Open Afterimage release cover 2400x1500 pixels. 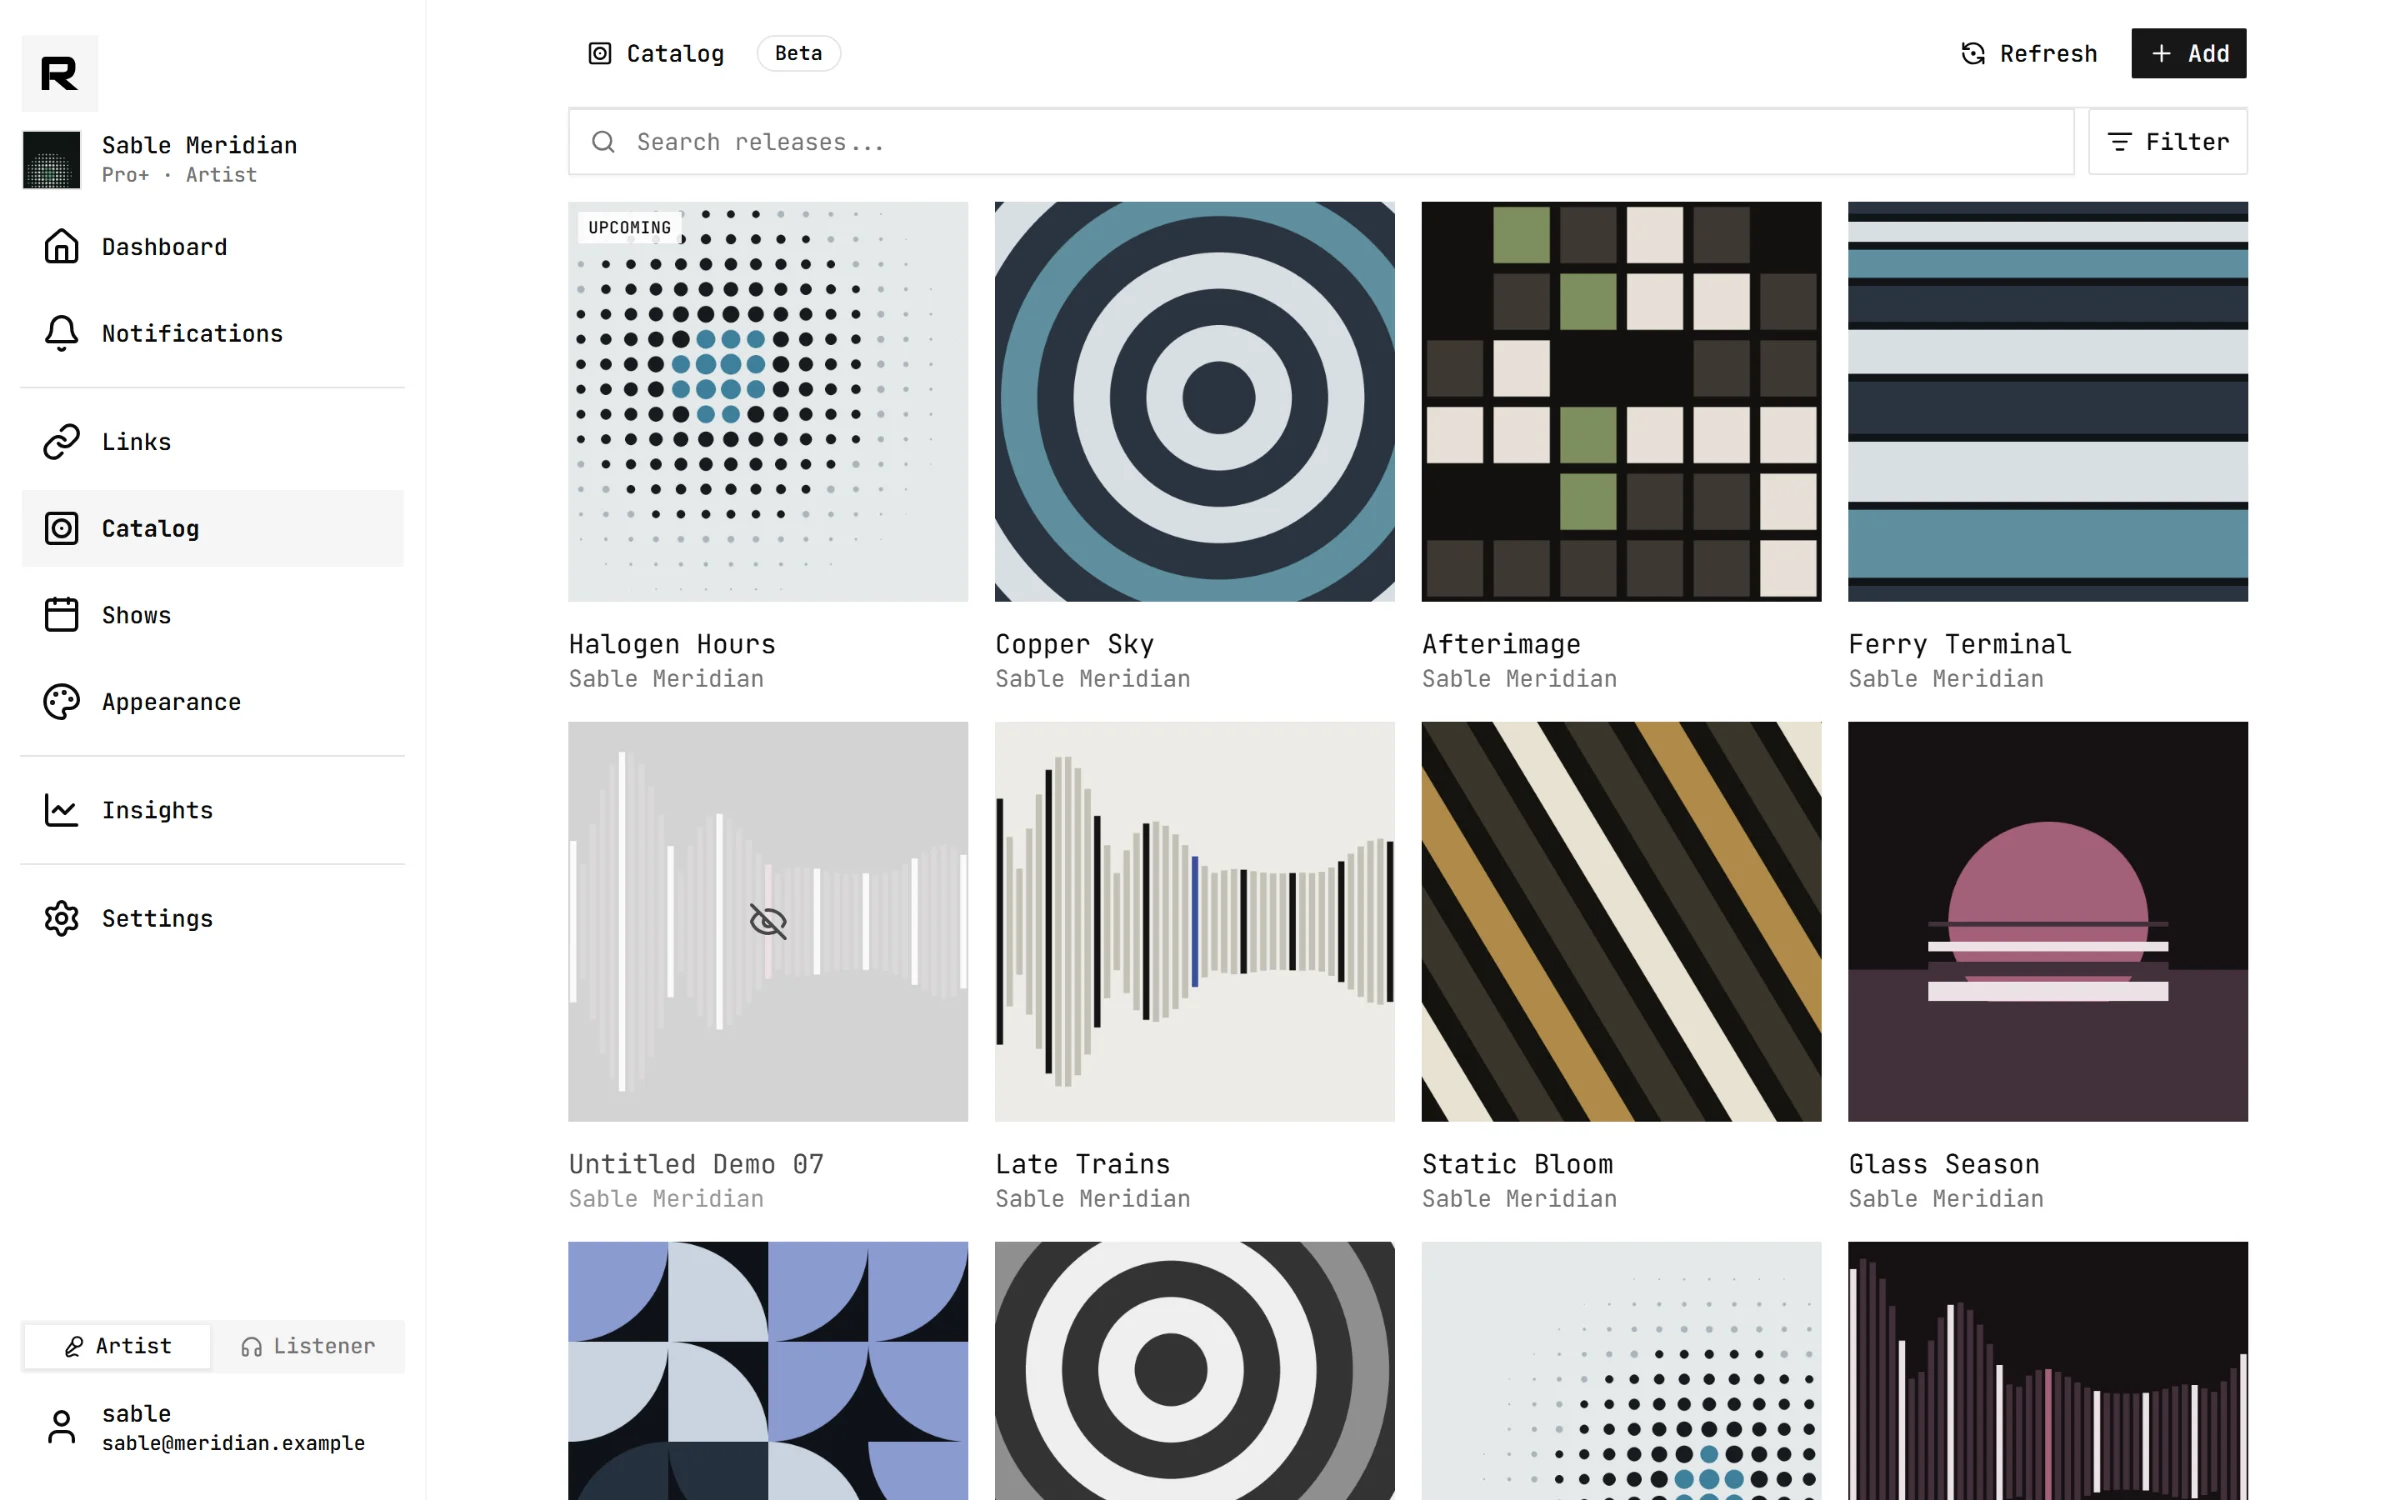tap(1621, 401)
